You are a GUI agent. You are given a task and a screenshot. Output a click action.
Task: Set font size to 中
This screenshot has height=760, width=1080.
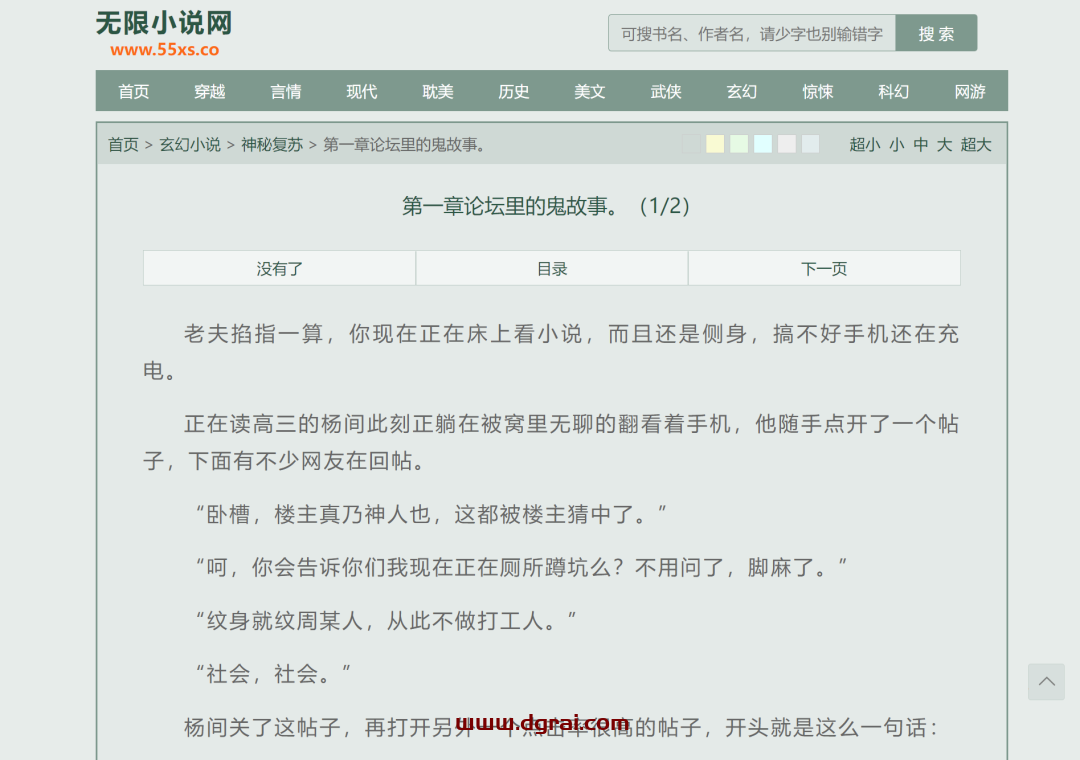[920, 145]
